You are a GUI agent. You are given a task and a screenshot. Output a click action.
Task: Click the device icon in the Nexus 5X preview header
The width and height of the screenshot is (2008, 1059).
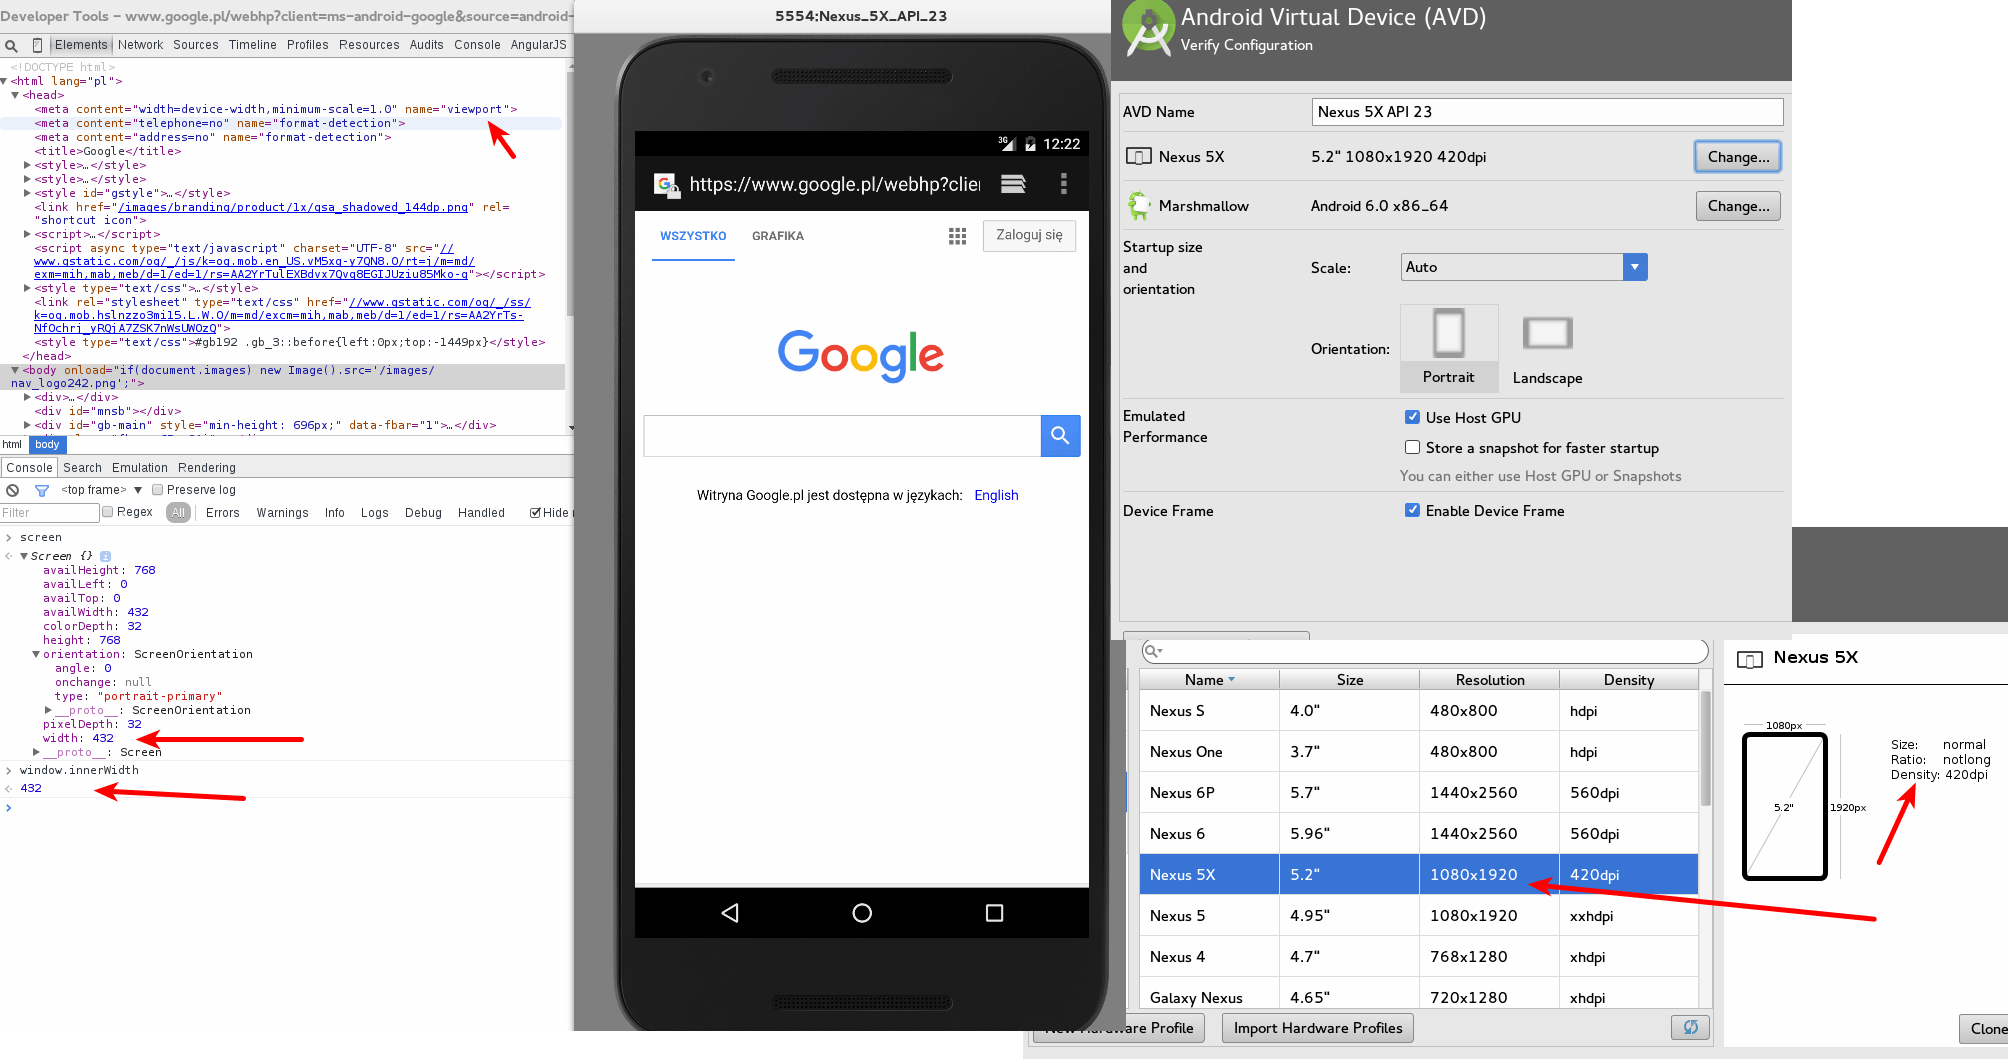[x=1750, y=659]
